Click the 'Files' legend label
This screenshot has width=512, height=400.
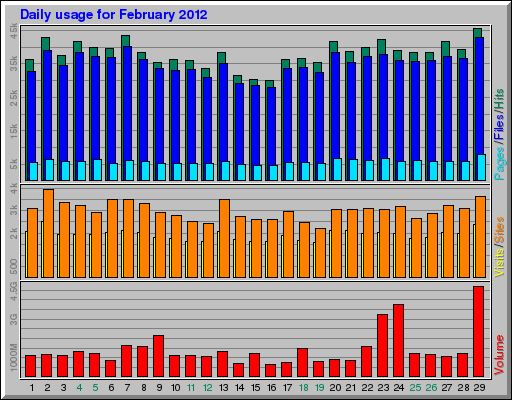pos(499,127)
